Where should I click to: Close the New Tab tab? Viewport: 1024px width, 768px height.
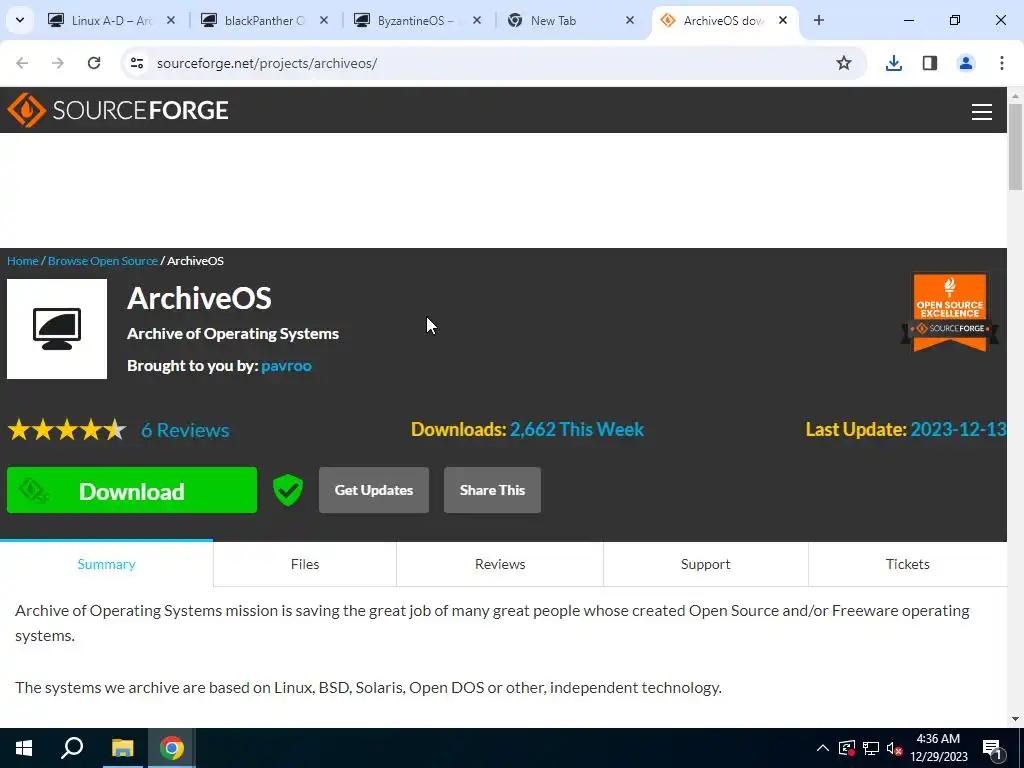630,20
